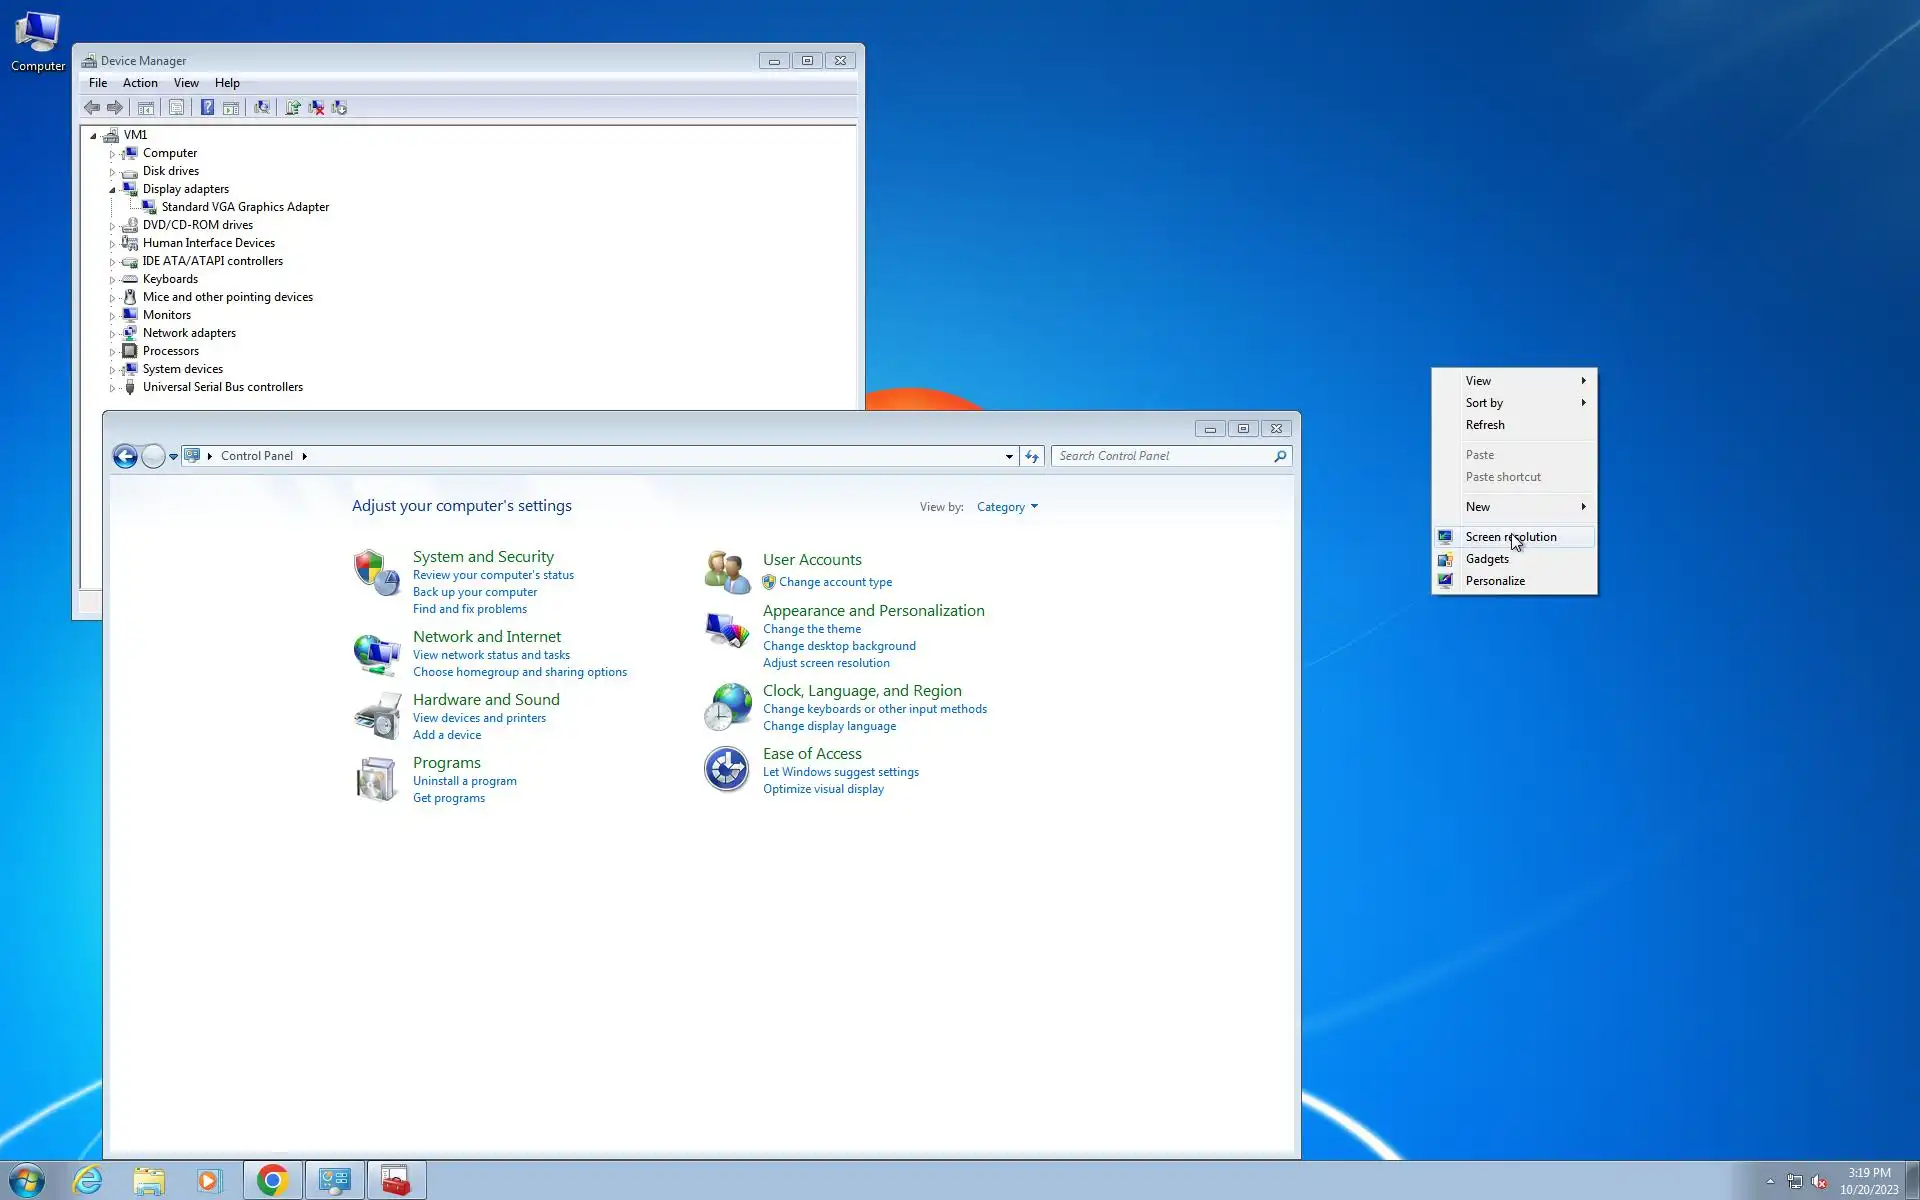Viewport: 1920px width, 1200px height.
Task: Open the View by Category dropdown
Action: pyautogui.click(x=1007, y=507)
